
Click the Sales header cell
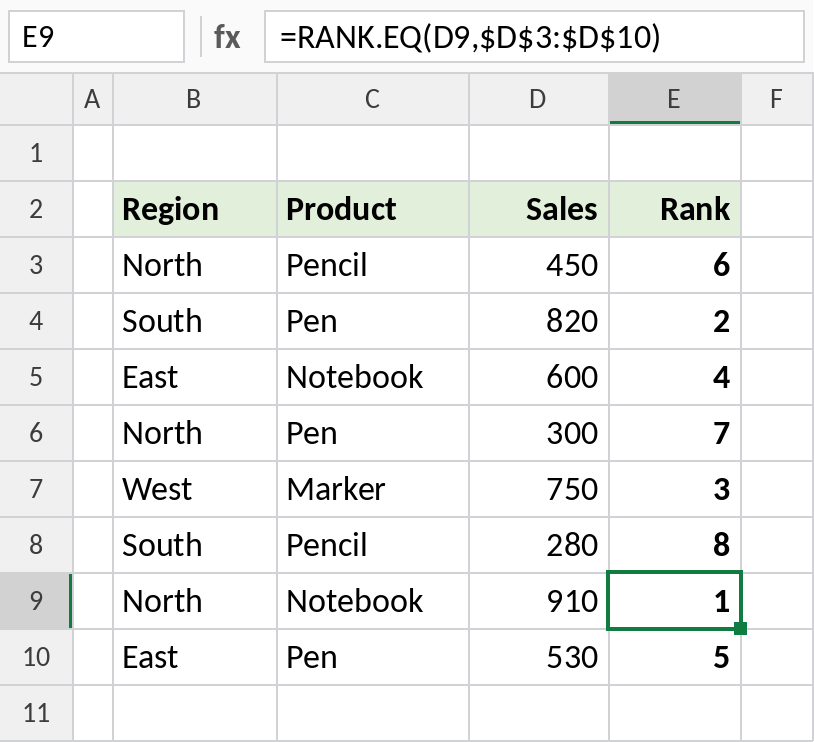(x=539, y=209)
